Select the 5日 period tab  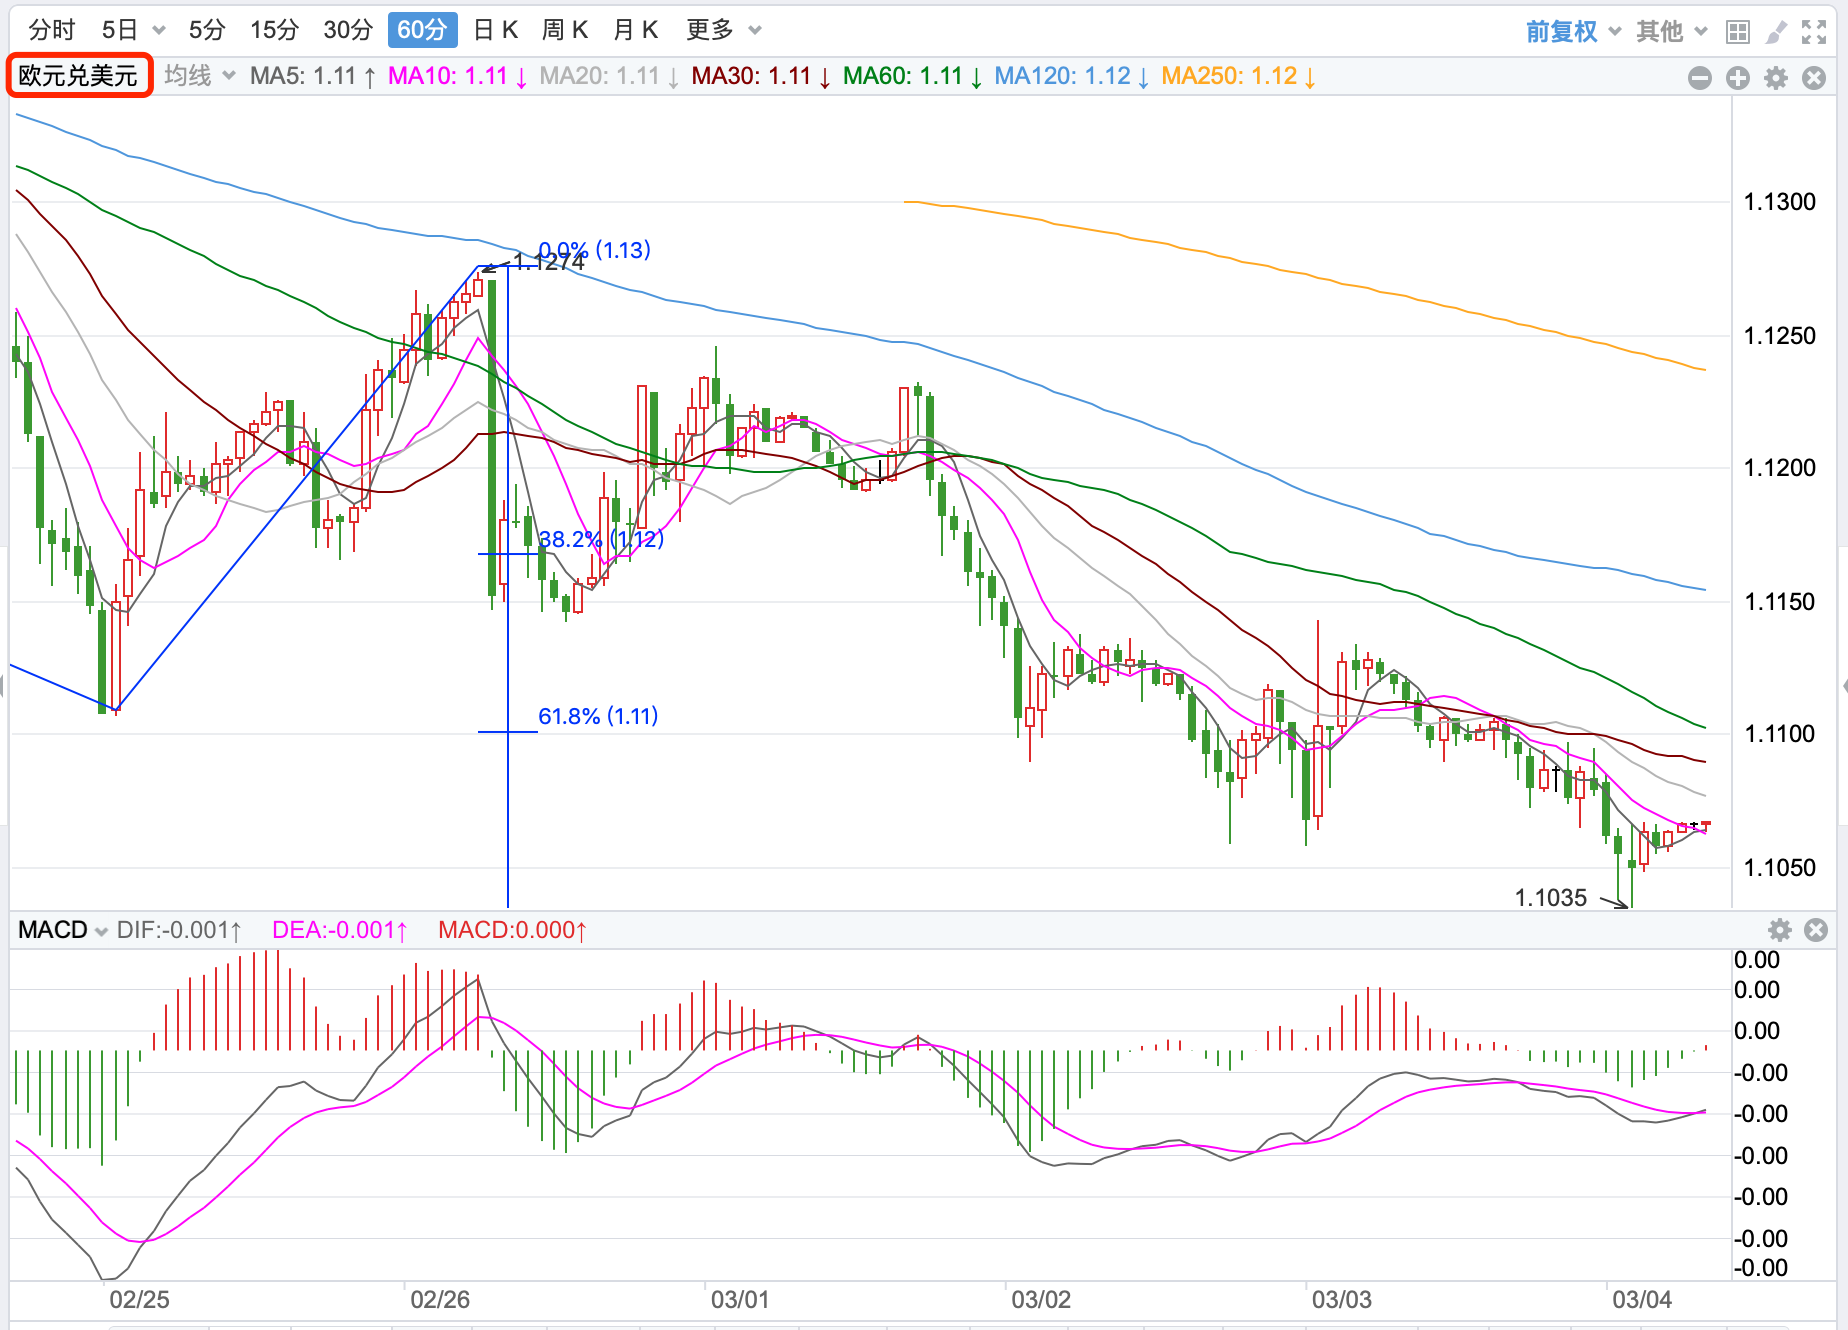click(x=120, y=30)
